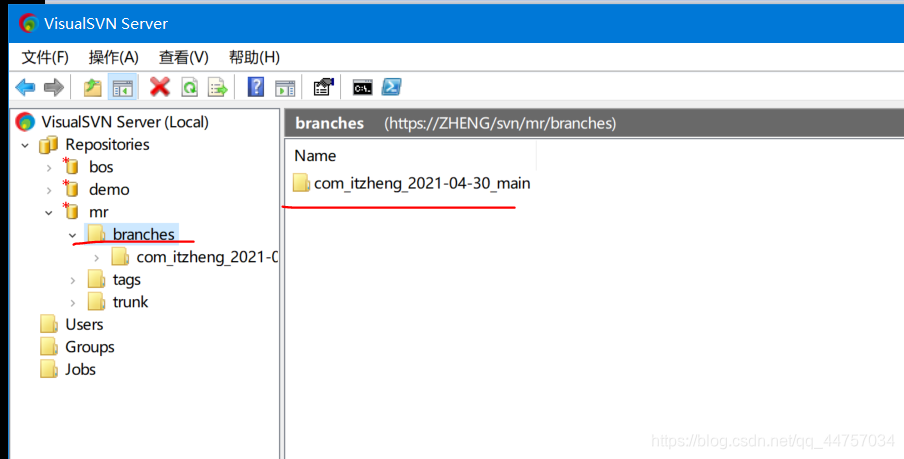Collapse the branches folder chevron

(x=73, y=235)
